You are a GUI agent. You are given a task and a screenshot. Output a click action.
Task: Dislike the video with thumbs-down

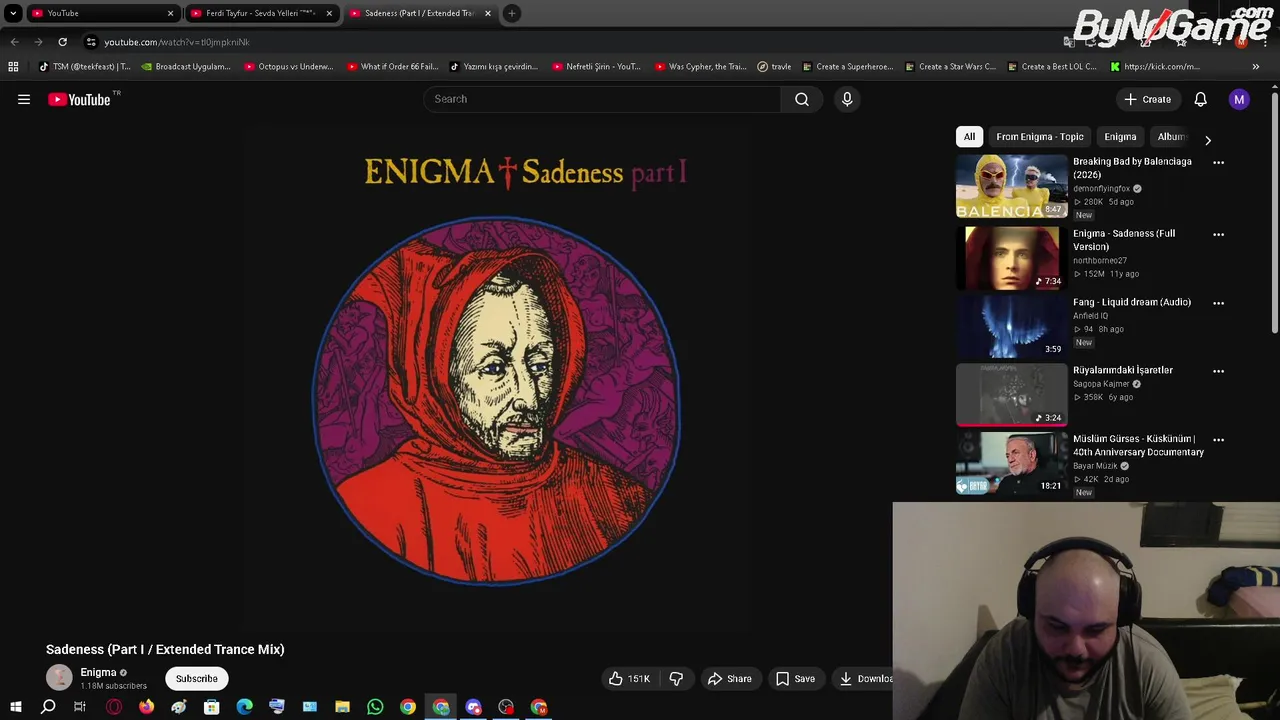676,679
